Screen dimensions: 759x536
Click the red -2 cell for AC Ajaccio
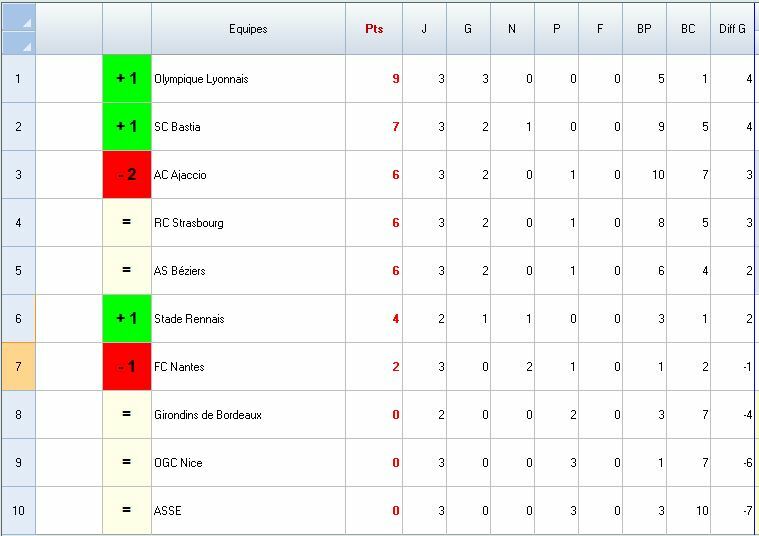click(x=127, y=175)
